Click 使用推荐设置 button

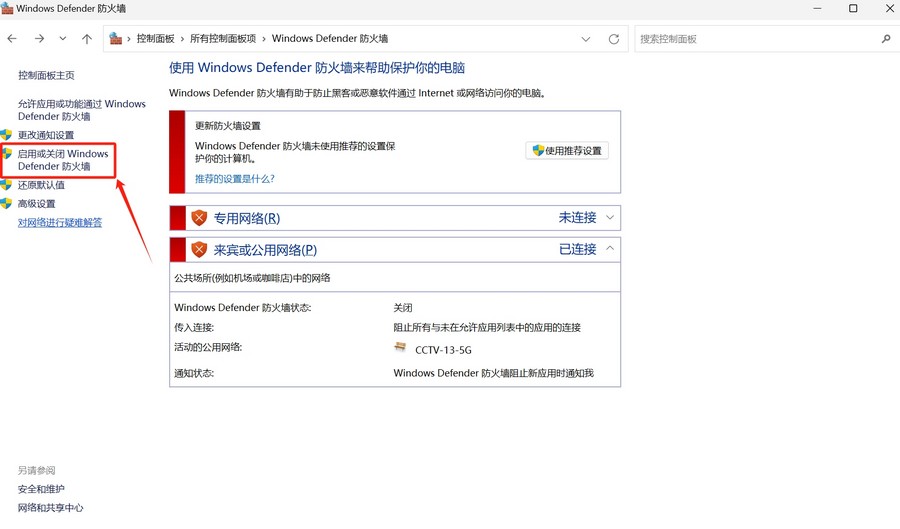click(x=567, y=150)
